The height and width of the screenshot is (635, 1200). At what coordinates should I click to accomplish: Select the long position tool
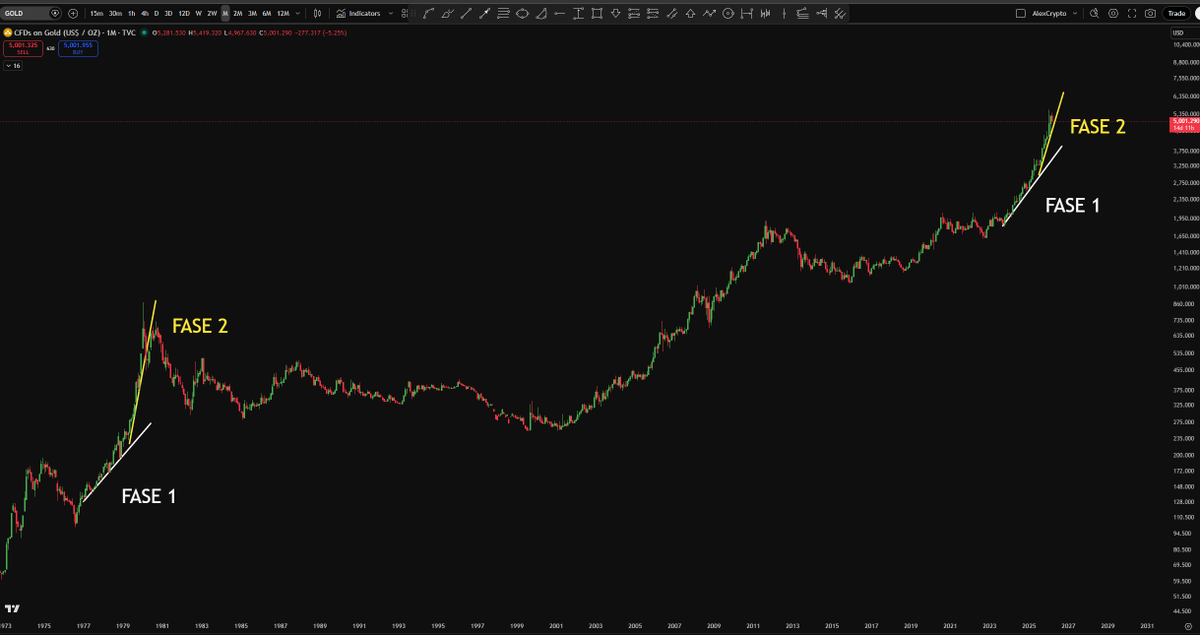coord(633,14)
